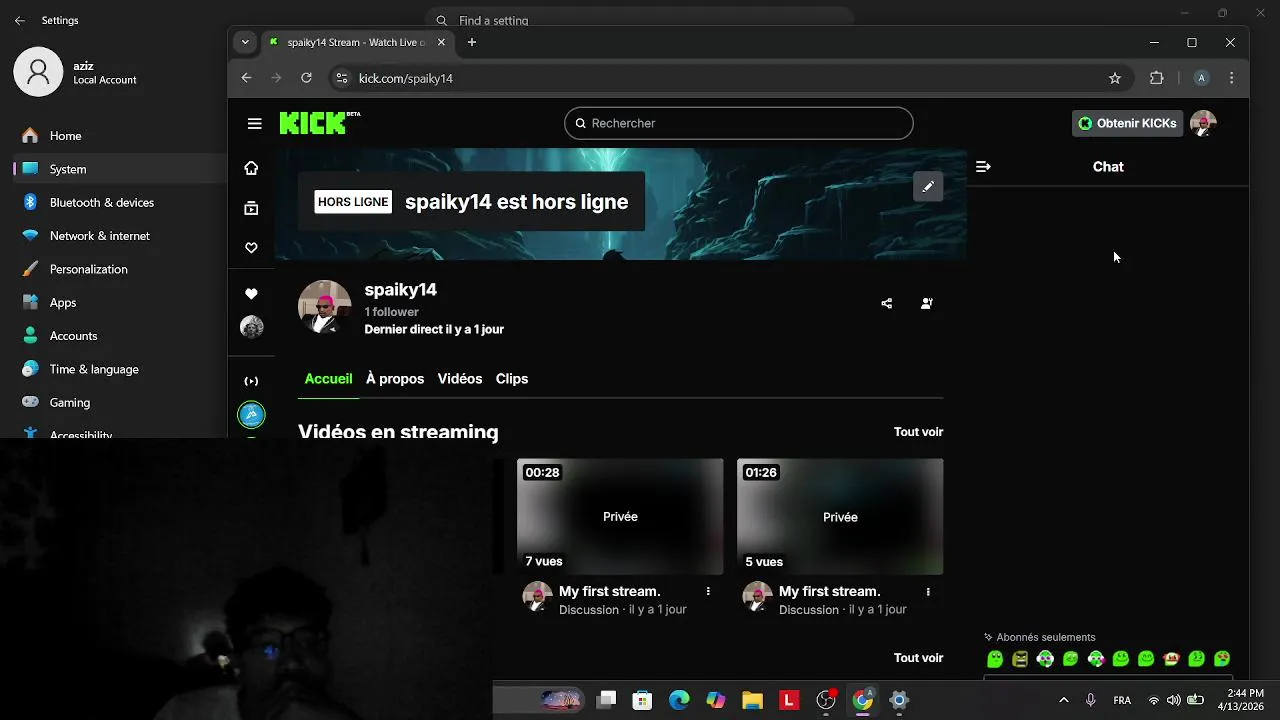Show hidden system tray icons
1280x720 pixels.
pos(1063,700)
